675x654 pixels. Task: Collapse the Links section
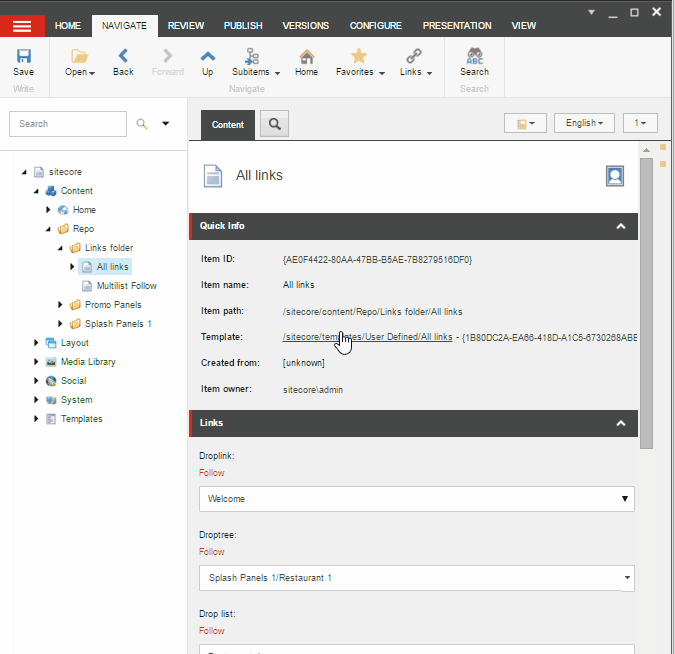coord(621,423)
